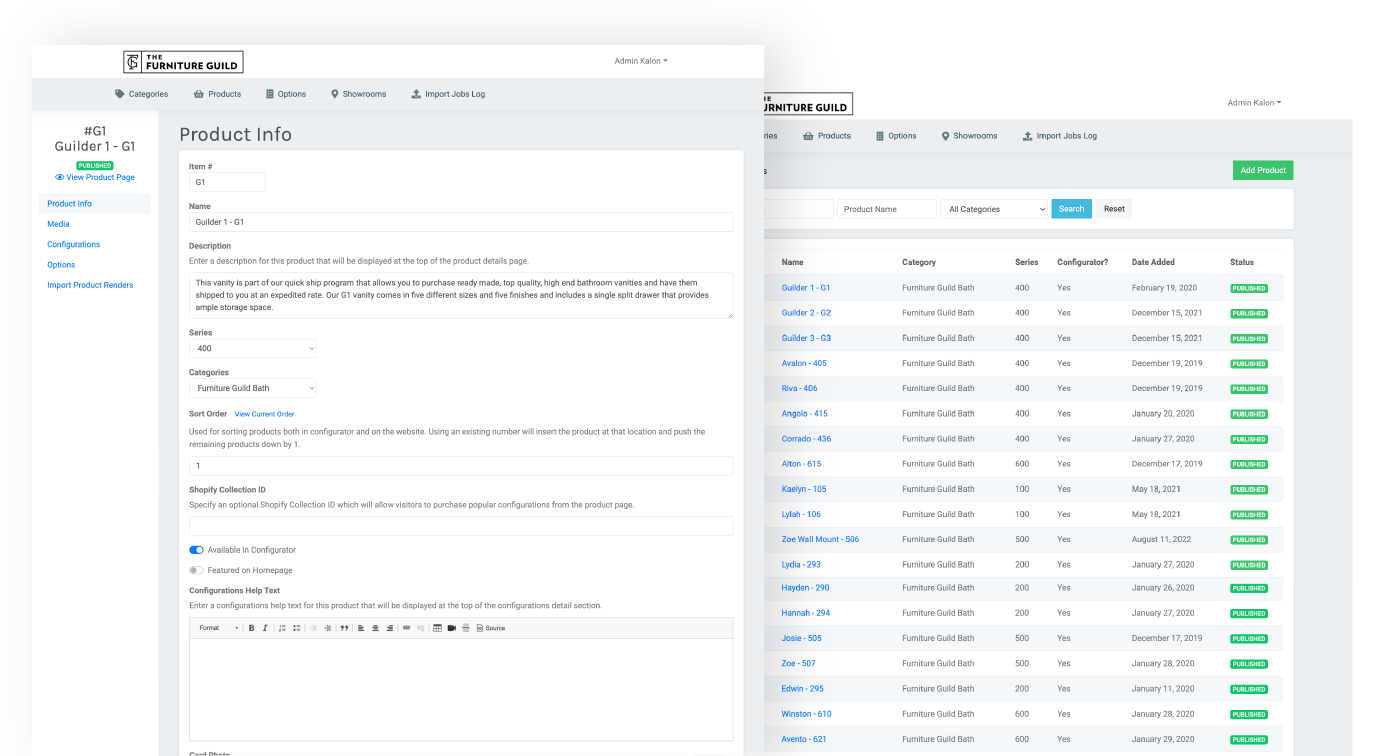The image size is (1385, 756).
Task: Click the Date Added column header
Action: pyautogui.click(x=1153, y=262)
